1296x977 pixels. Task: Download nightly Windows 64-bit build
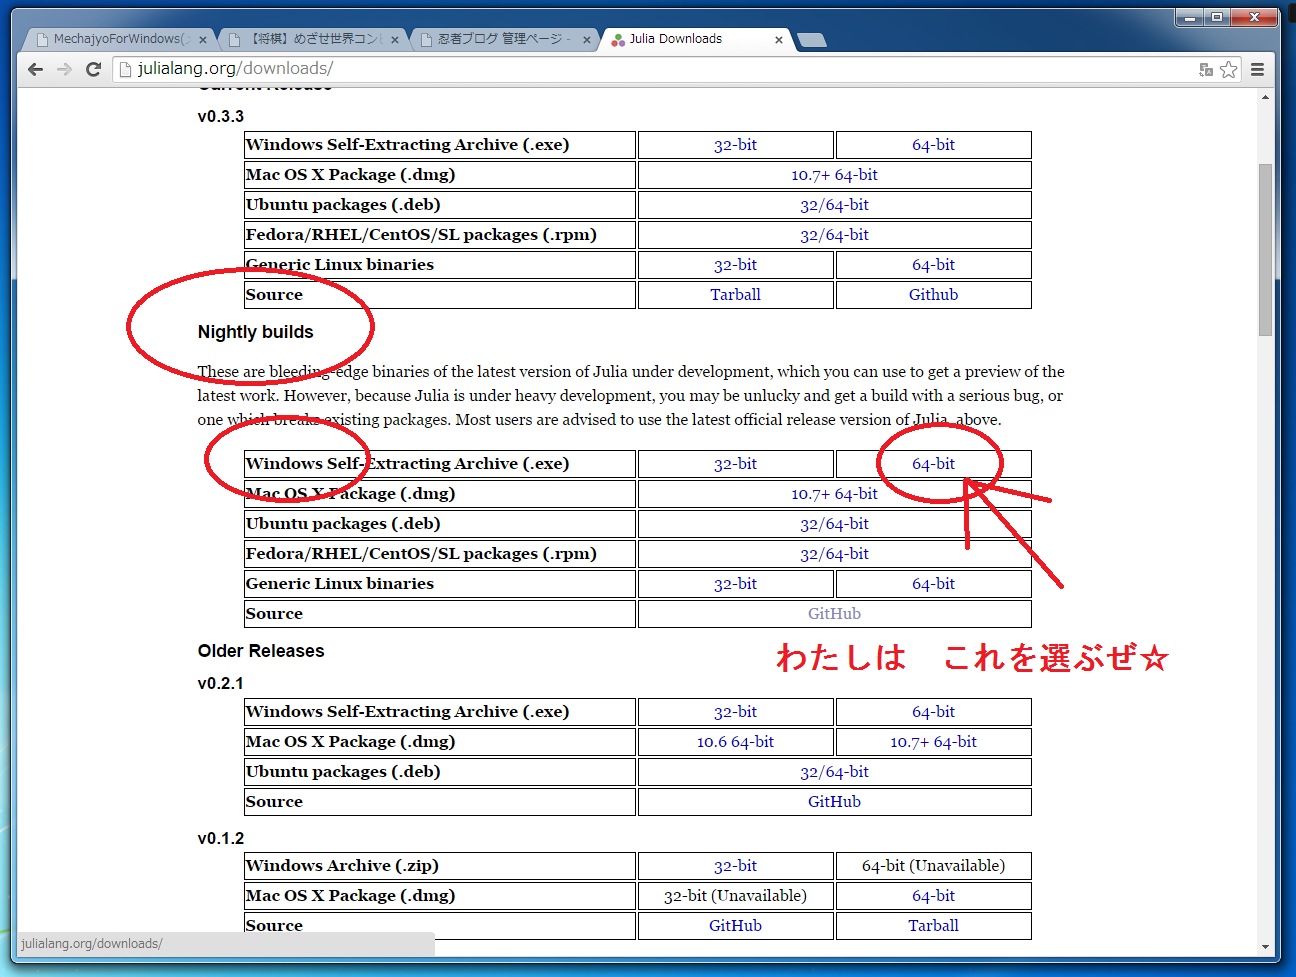[x=933, y=464]
